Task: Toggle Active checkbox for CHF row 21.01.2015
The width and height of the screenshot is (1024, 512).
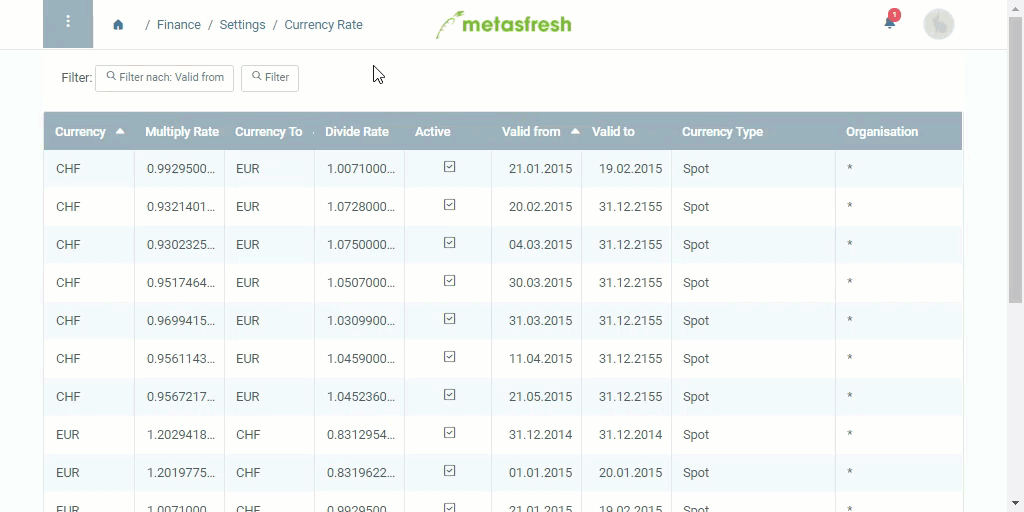Action: 449,167
